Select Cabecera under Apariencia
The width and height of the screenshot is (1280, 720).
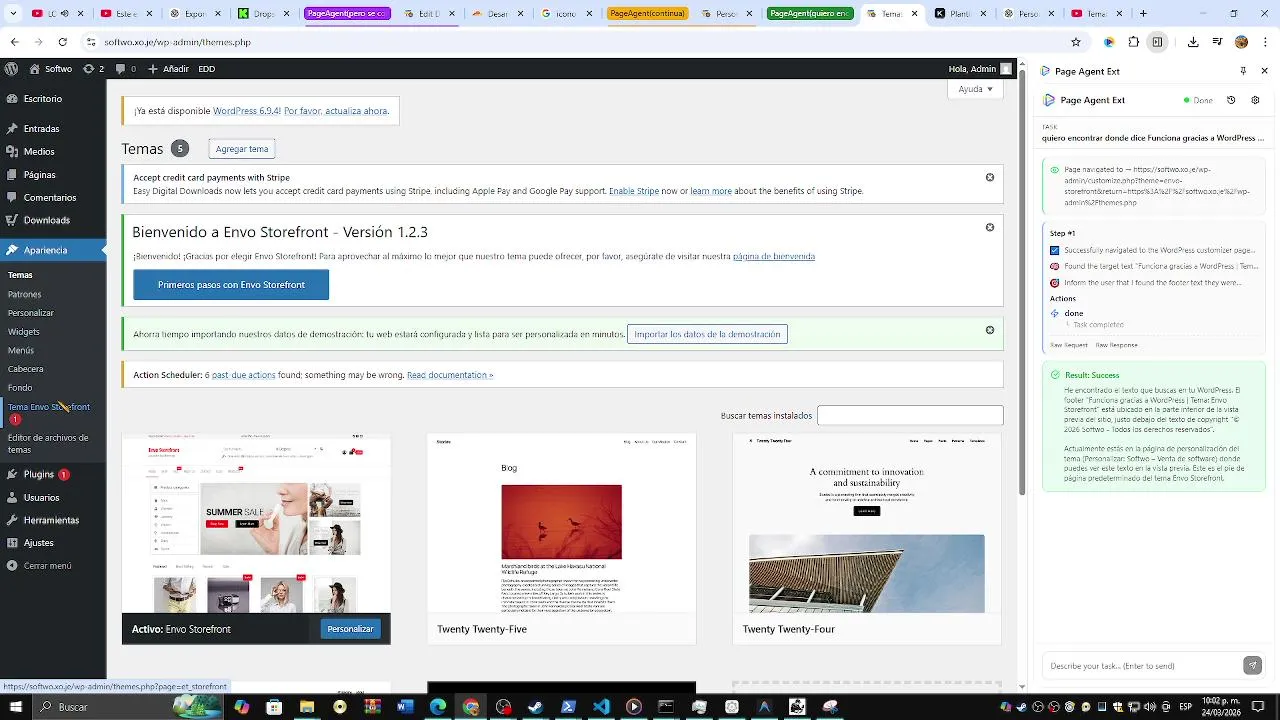click(x=25, y=369)
